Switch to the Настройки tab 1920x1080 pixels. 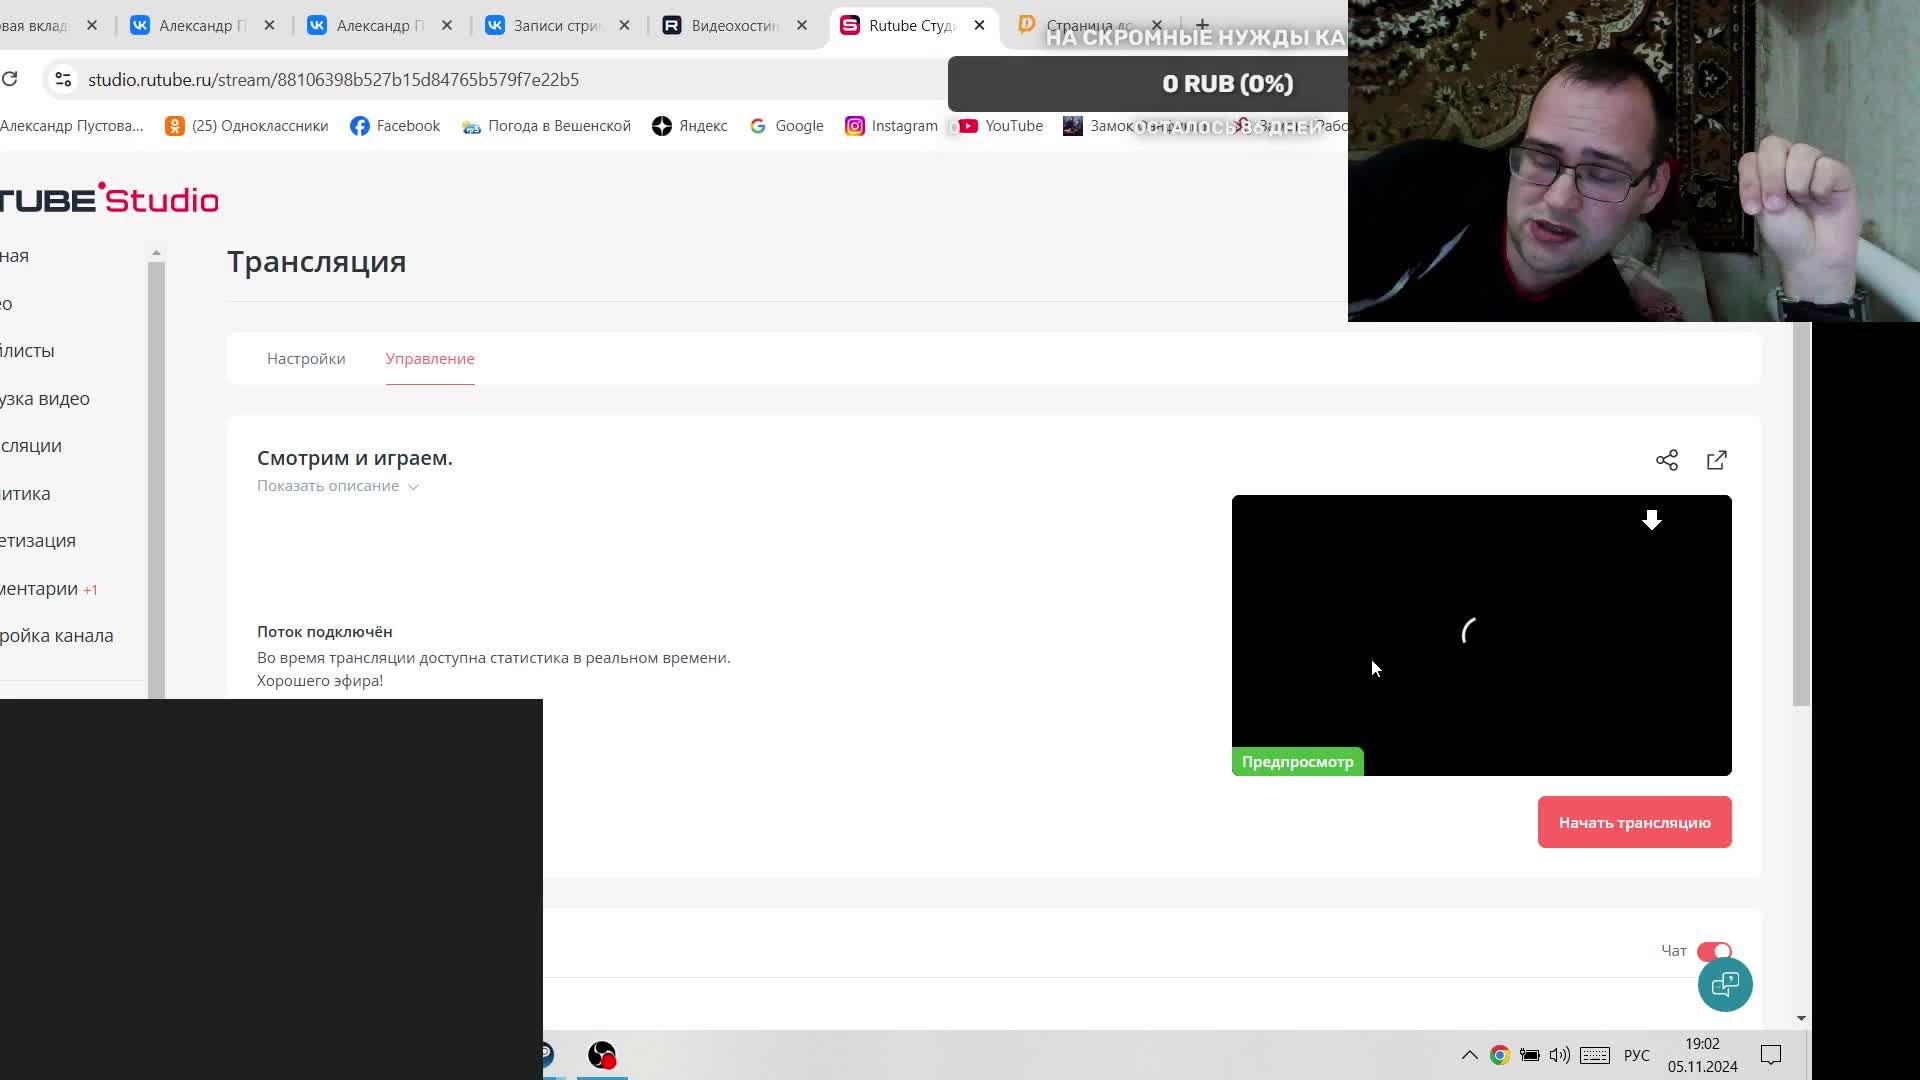pos(306,359)
